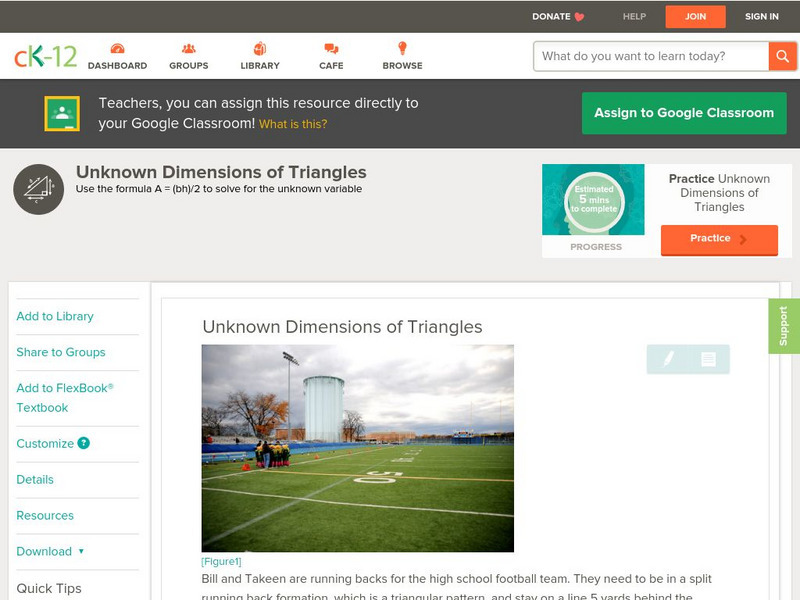
Task: Open the LIBRARY nav label
Action: pyautogui.click(x=260, y=66)
